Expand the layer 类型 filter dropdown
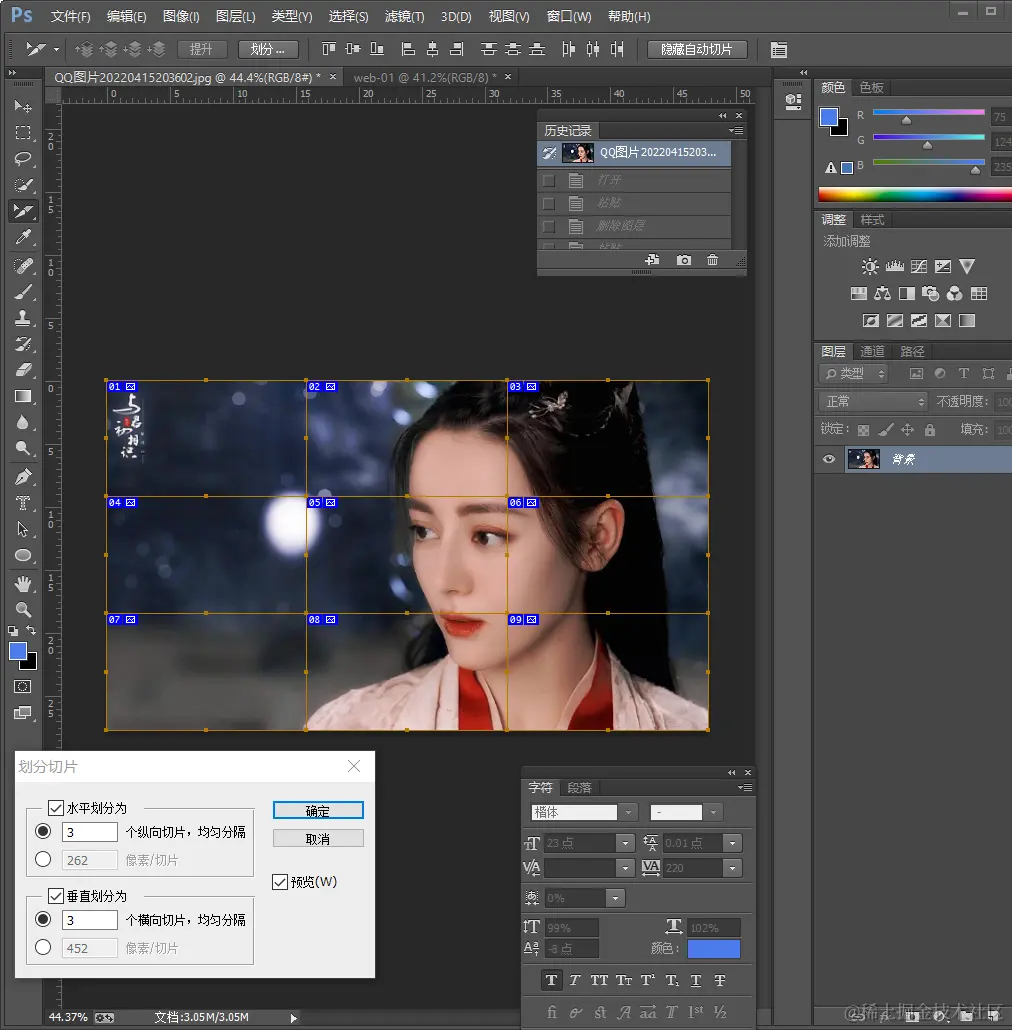Viewport: 1012px width, 1030px height. (x=853, y=373)
